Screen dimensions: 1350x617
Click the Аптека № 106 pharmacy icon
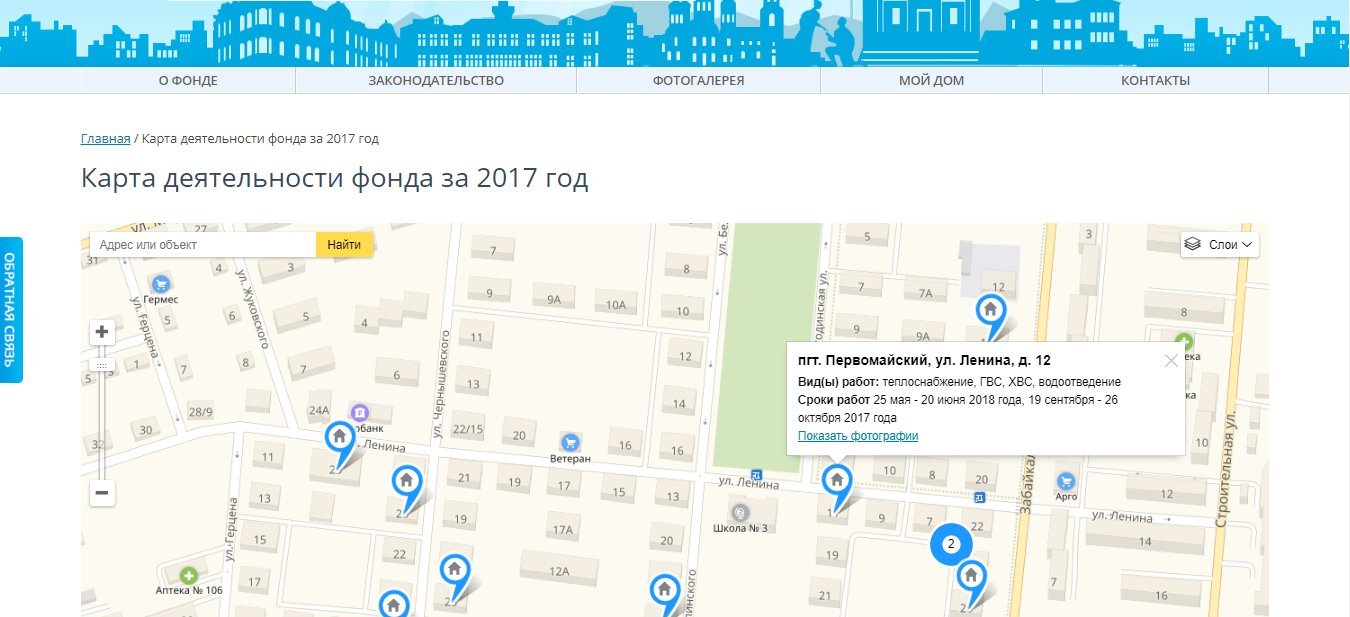point(188,574)
